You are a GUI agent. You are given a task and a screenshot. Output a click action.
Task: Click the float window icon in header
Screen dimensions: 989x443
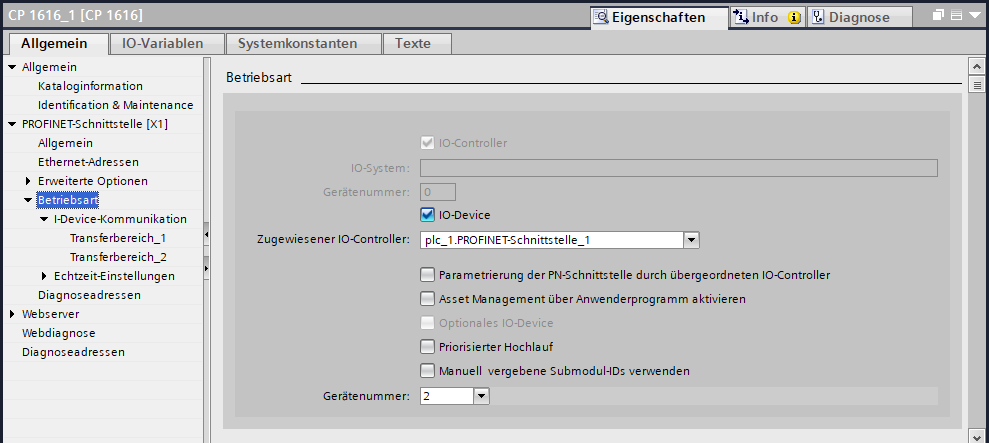point(939,15)
